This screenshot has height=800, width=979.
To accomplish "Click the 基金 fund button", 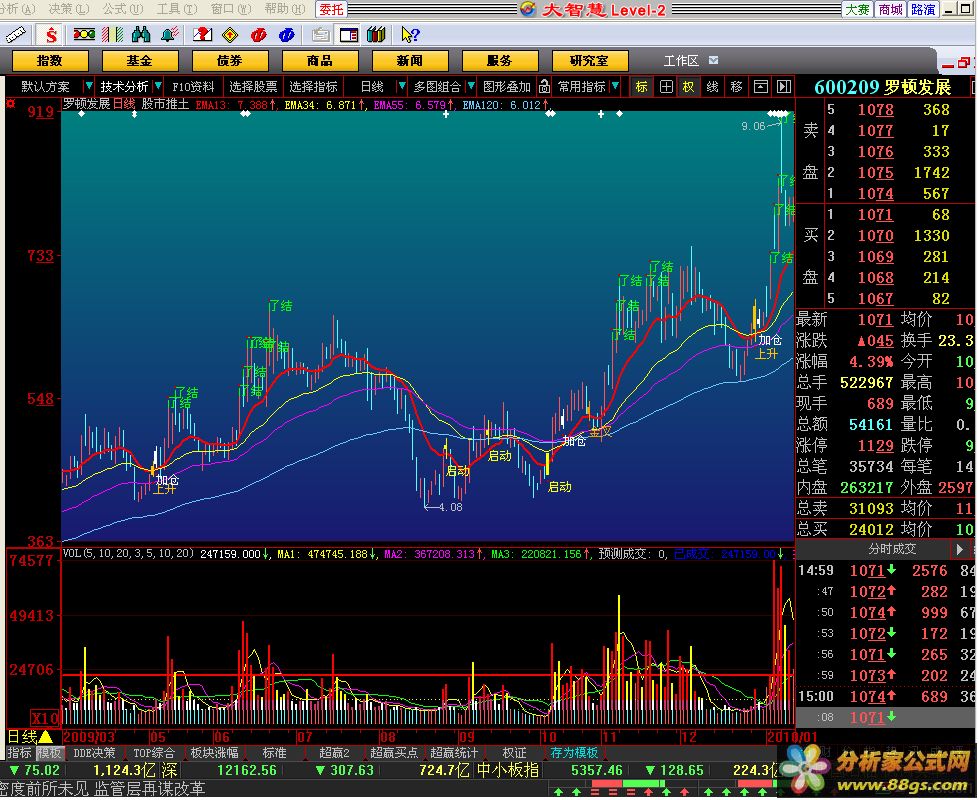I will [140, 61].
